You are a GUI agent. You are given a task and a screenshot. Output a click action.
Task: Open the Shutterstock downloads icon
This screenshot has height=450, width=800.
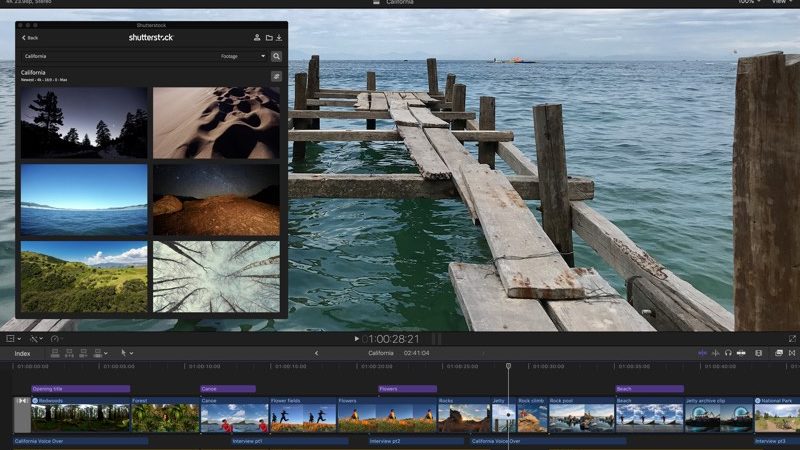[279, 37]
